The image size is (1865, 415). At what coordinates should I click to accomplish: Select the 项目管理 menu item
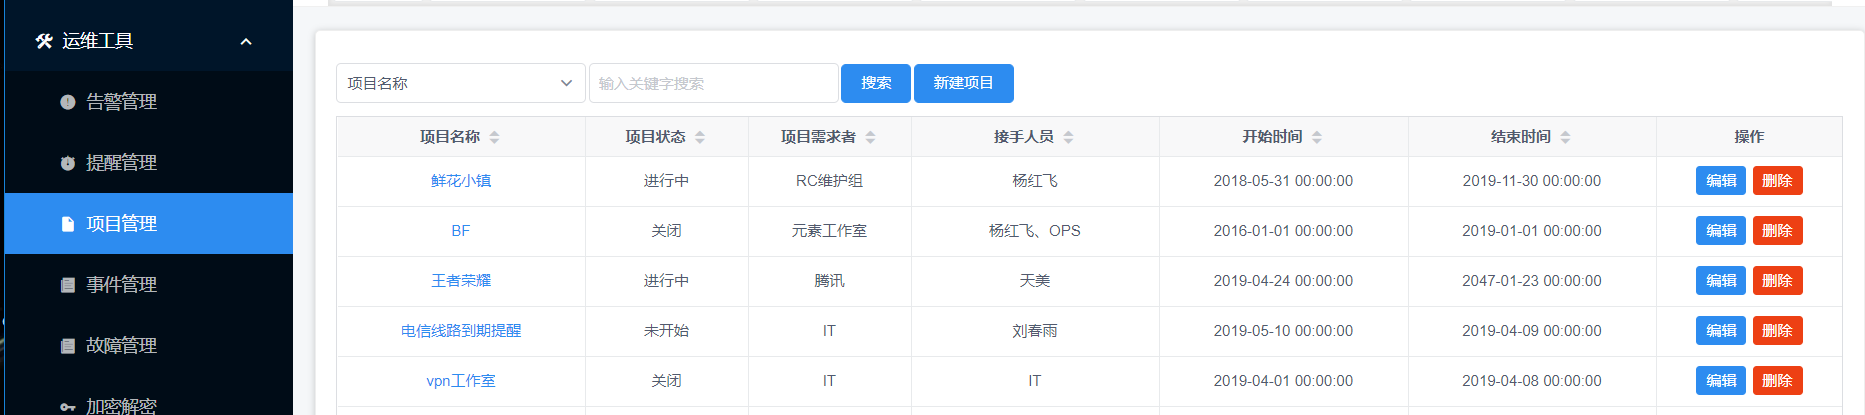tap(149, 224)
